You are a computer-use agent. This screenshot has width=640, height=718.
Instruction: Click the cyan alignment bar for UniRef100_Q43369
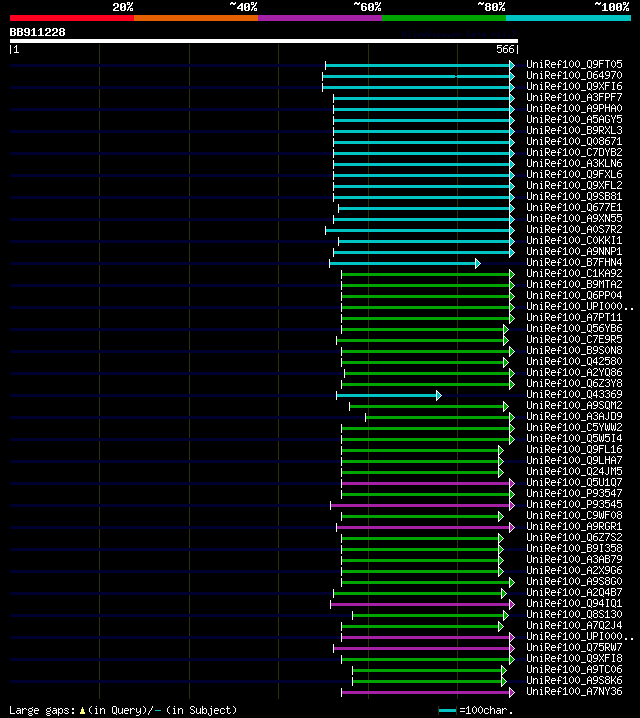coord(389,396)
